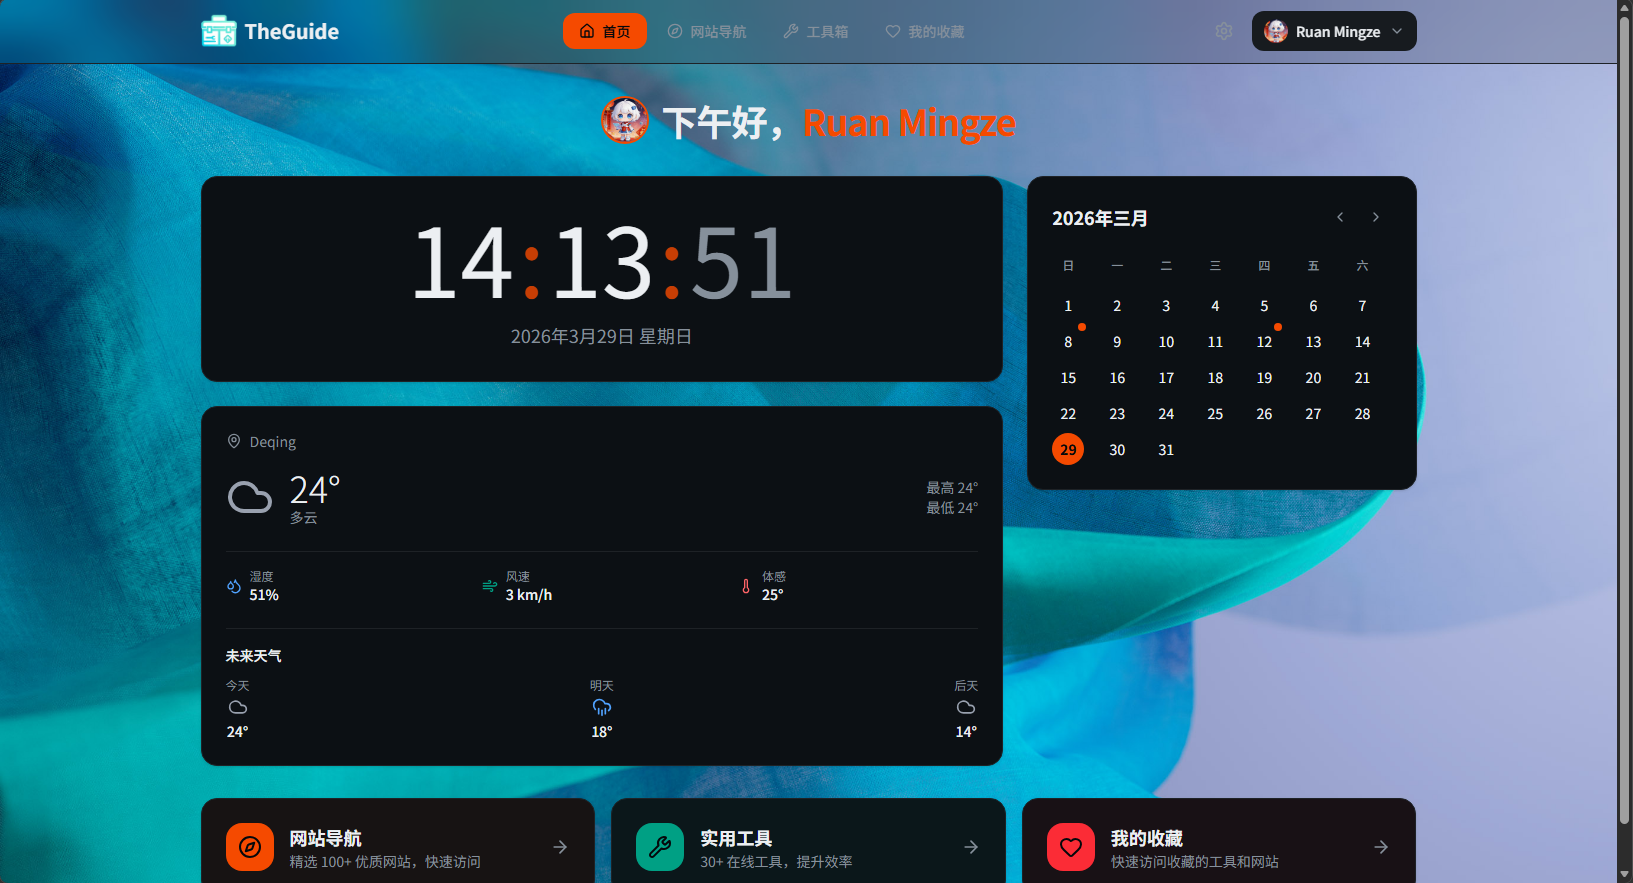This screenshot has width=1633, height=883.
Task: Click the avatar beside the greeting text
Action: click(x=625, y=121)
